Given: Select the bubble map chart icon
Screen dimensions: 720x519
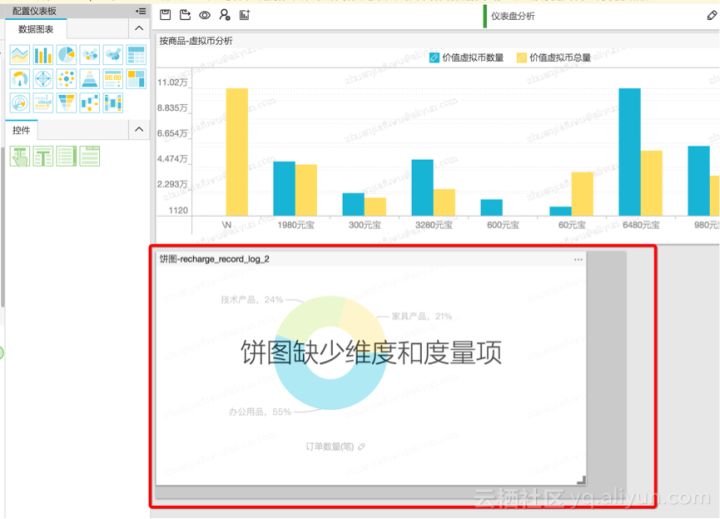Looking at the screenshot, I should pos(90,55).
